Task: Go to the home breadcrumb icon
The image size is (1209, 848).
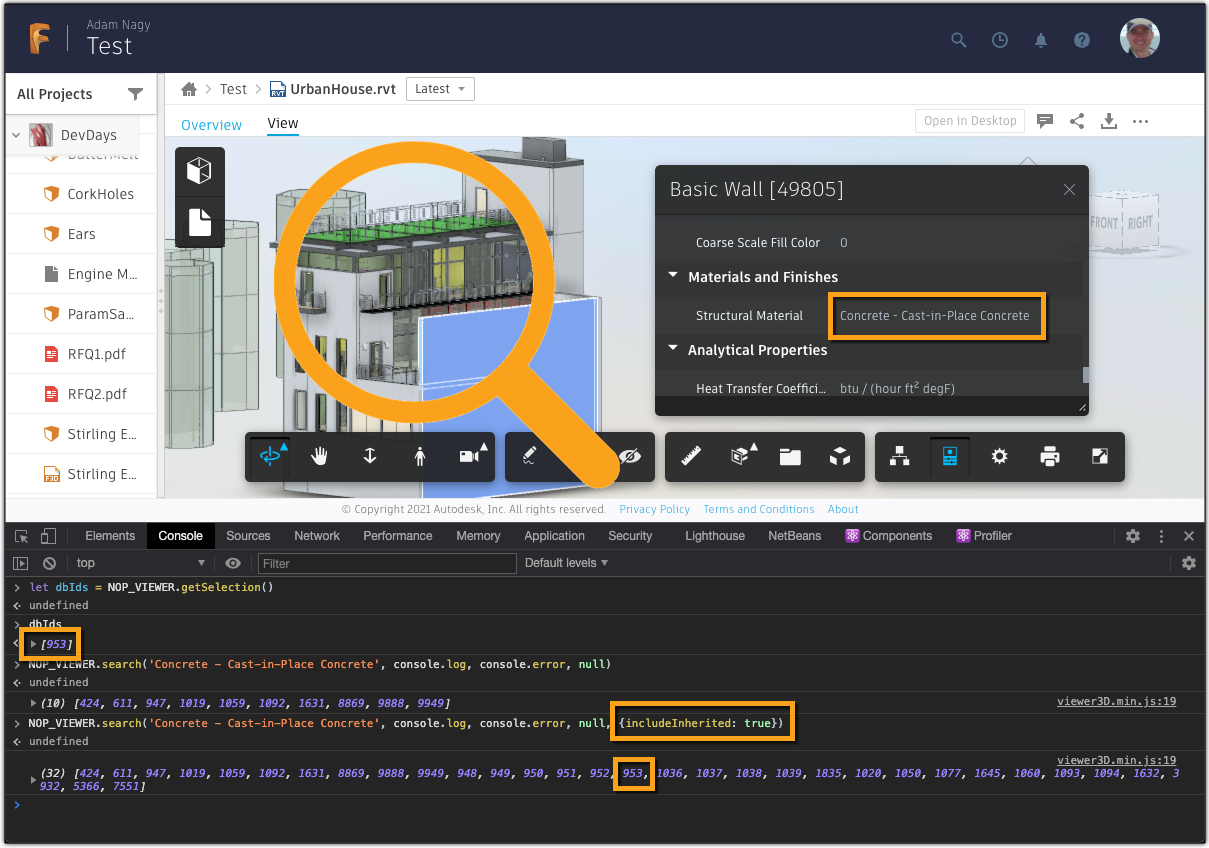Action: click(x=189, y=89)
